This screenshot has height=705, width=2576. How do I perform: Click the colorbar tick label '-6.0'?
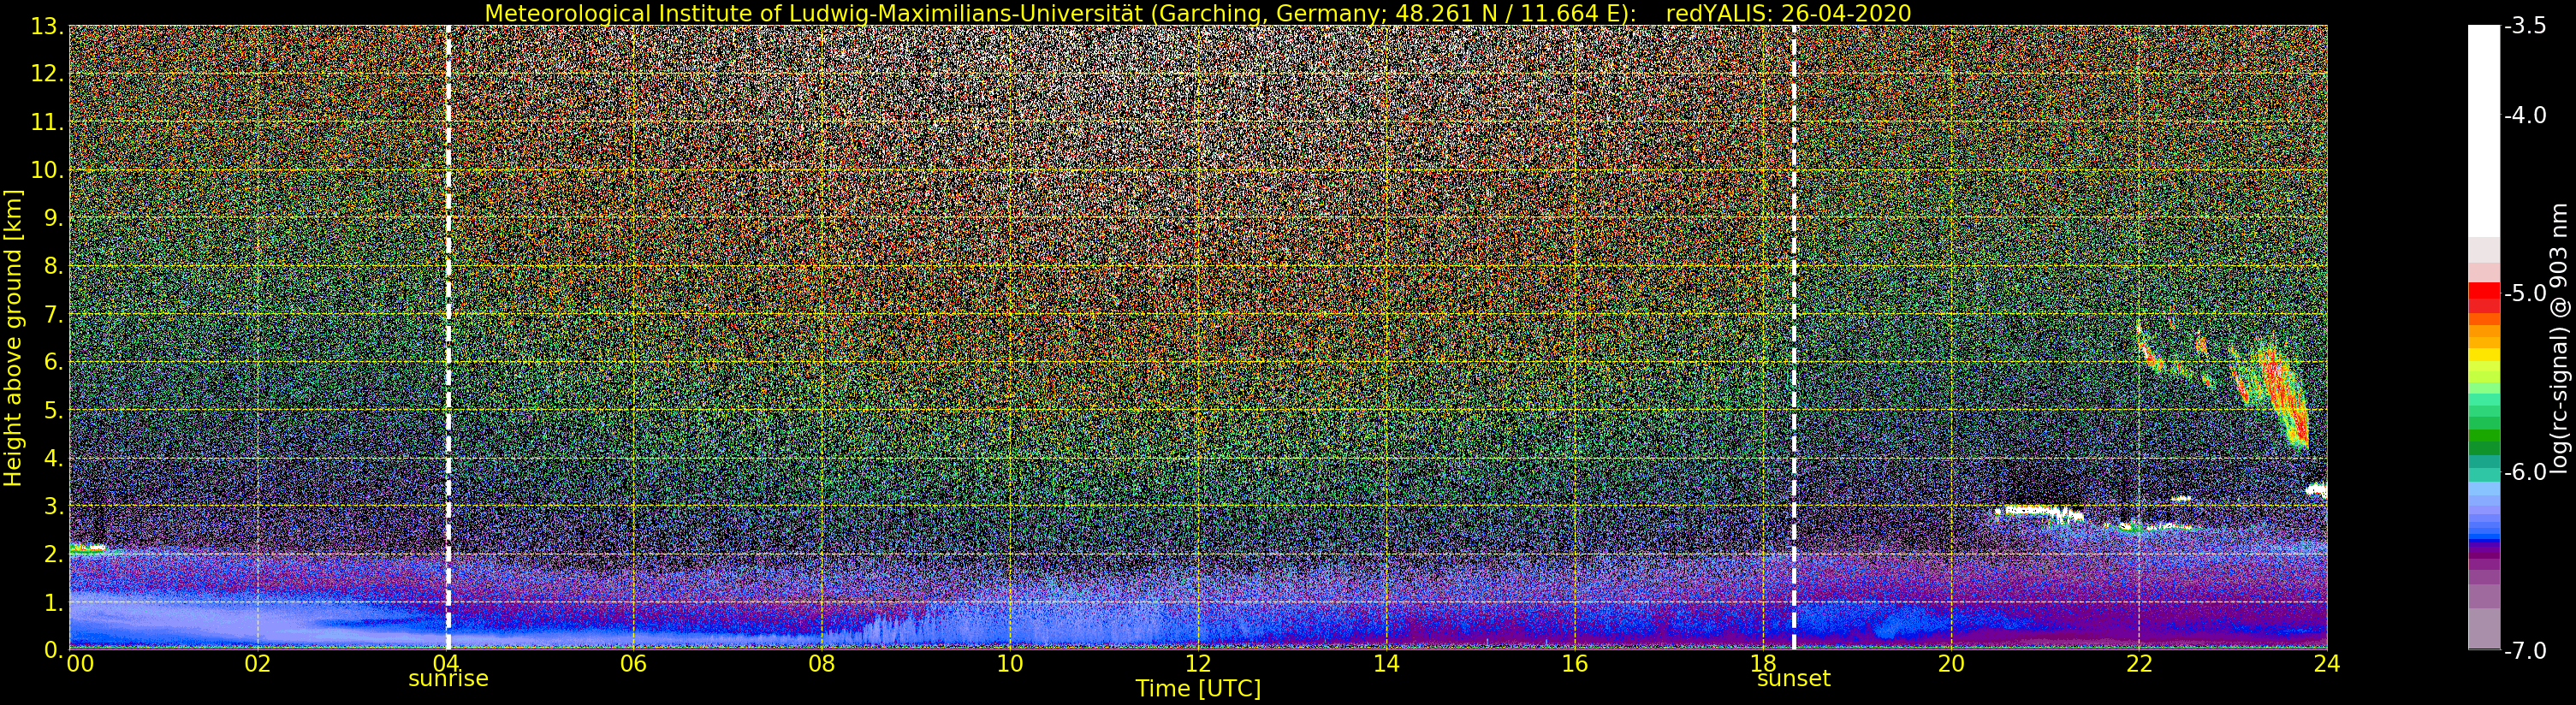tap(2525, 472)
